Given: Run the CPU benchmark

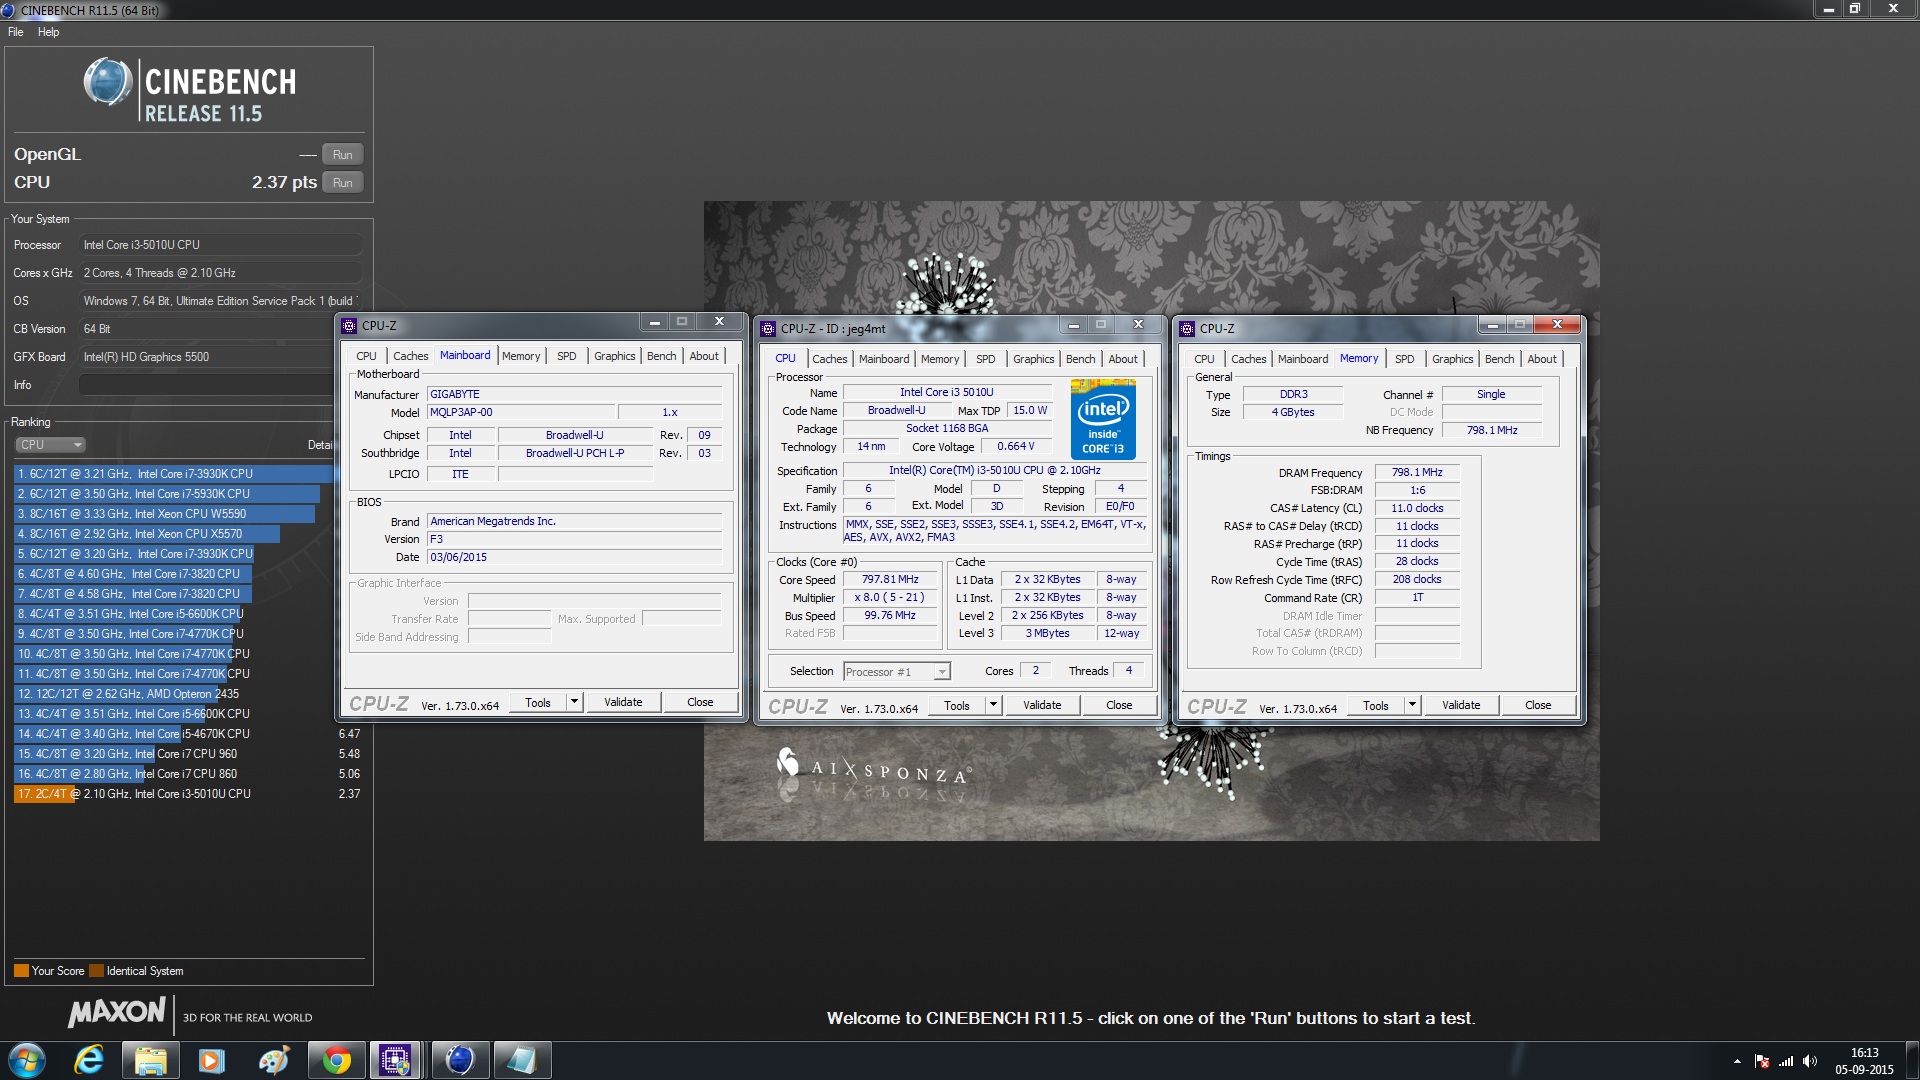Looking at the screenshot, I should pyautogui.click(x=342, y=183).
